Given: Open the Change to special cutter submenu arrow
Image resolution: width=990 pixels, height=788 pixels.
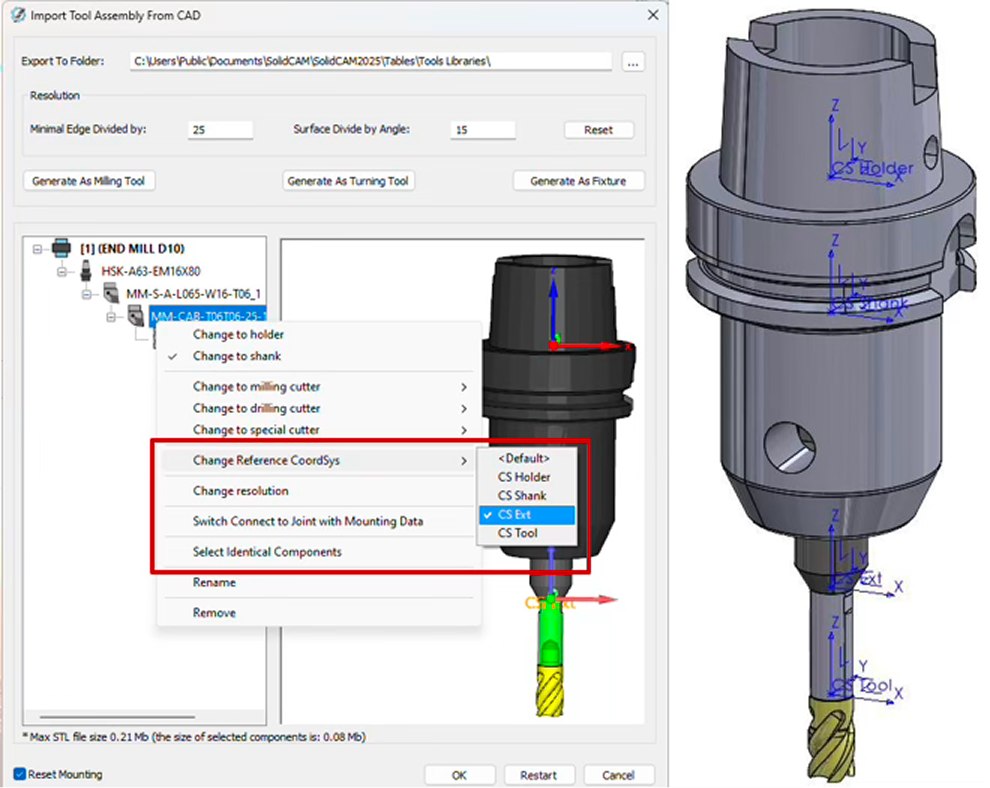Looking at the screenshot, I should (x=464, y=430).
